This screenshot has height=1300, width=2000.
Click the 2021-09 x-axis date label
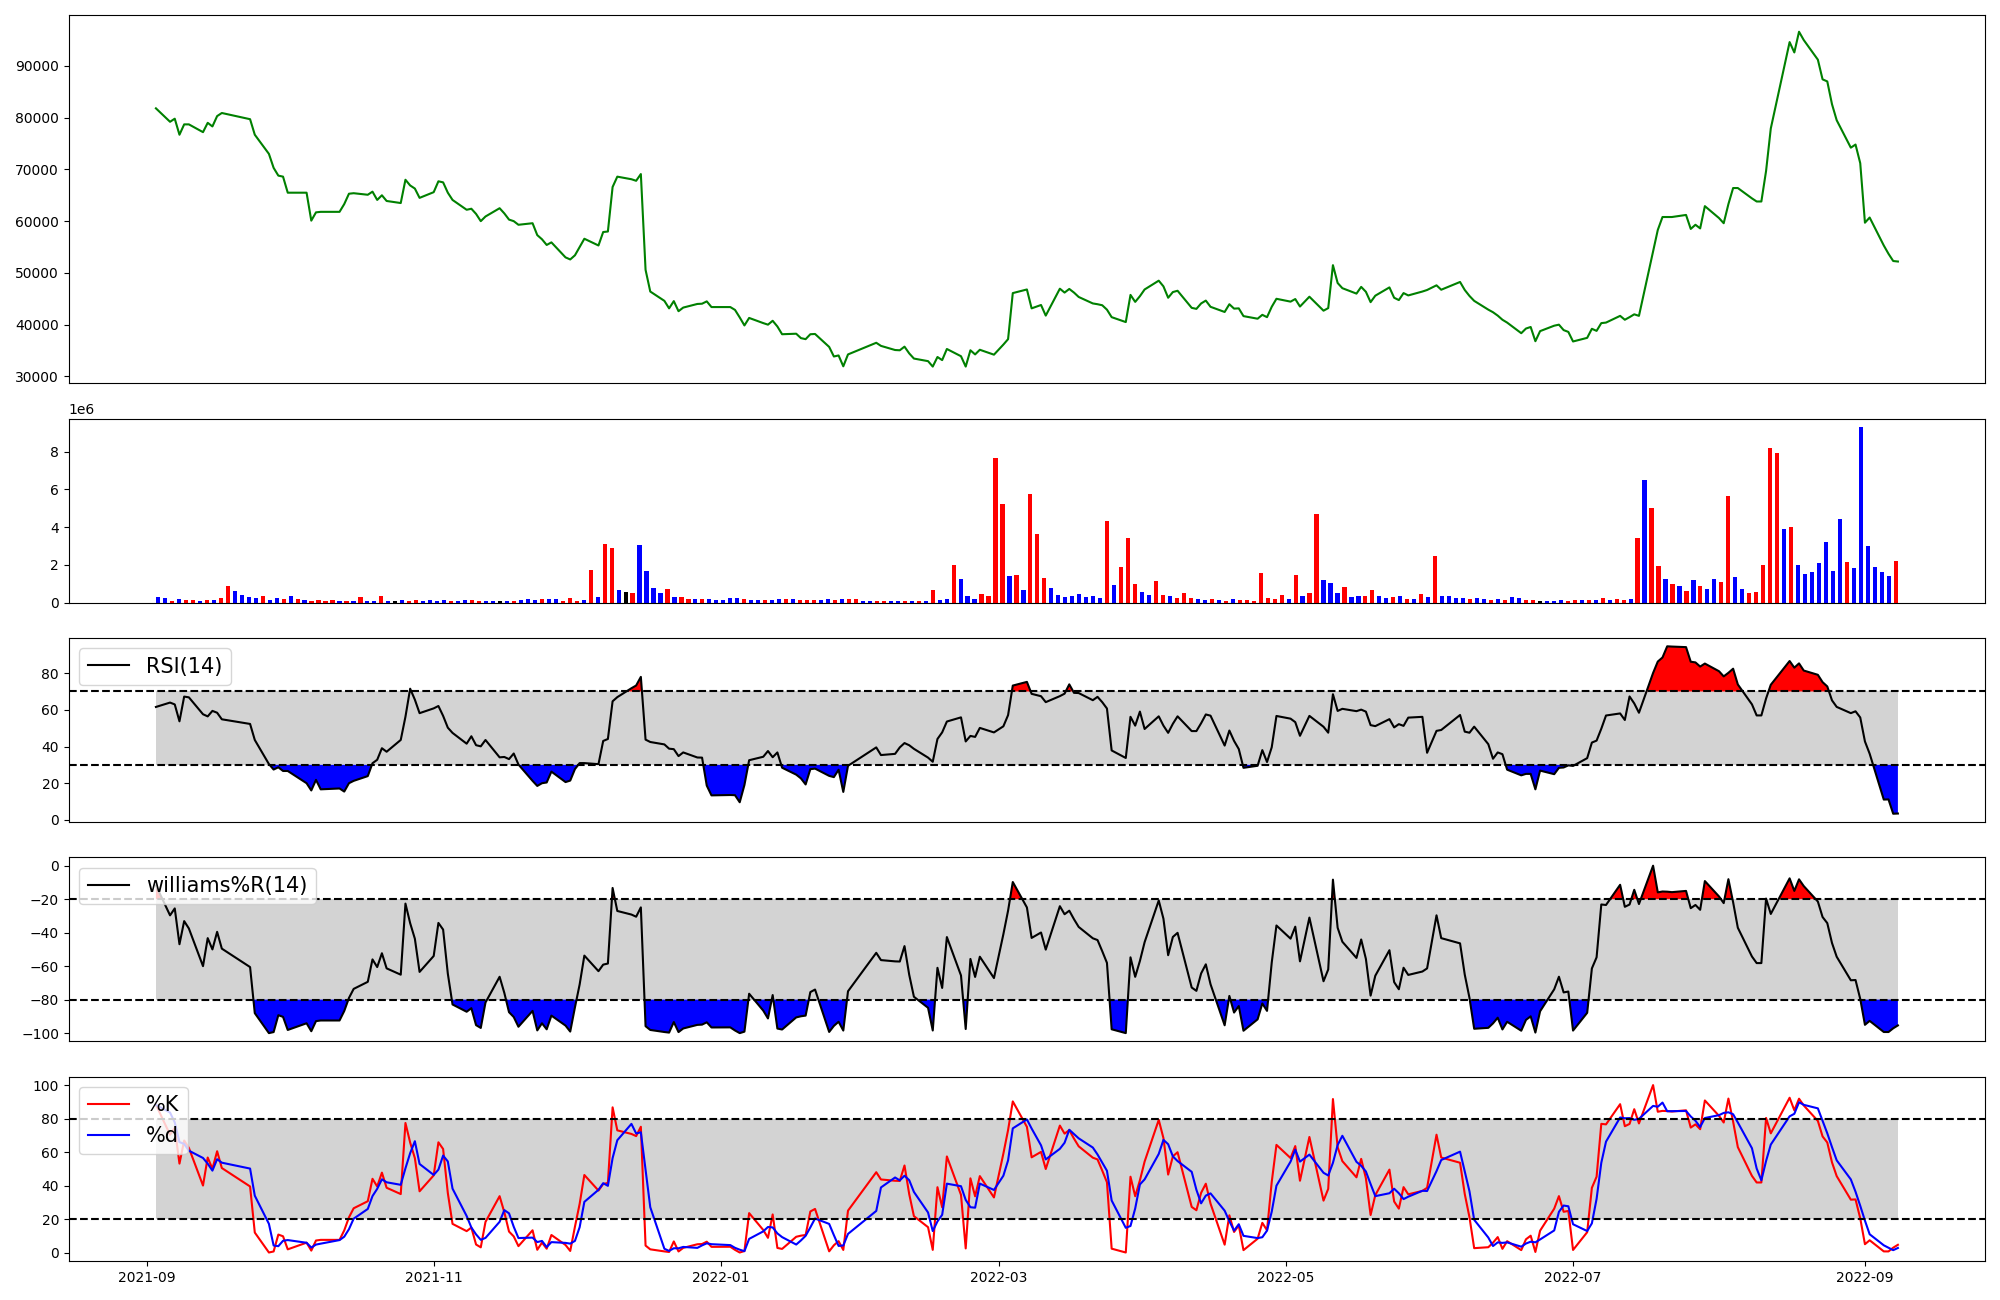point(148,1277)
